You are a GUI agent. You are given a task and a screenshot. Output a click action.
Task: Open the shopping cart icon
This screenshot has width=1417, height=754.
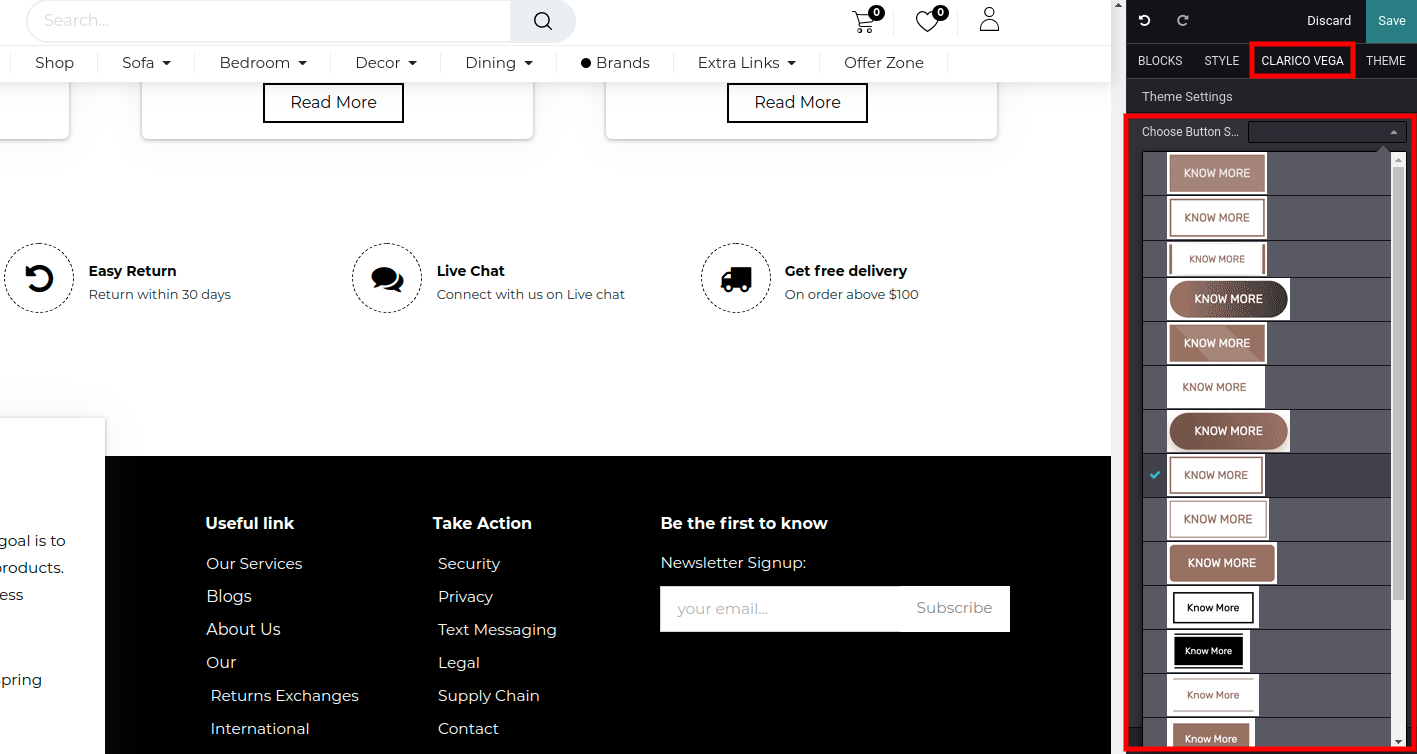click(x=864, y=22)
